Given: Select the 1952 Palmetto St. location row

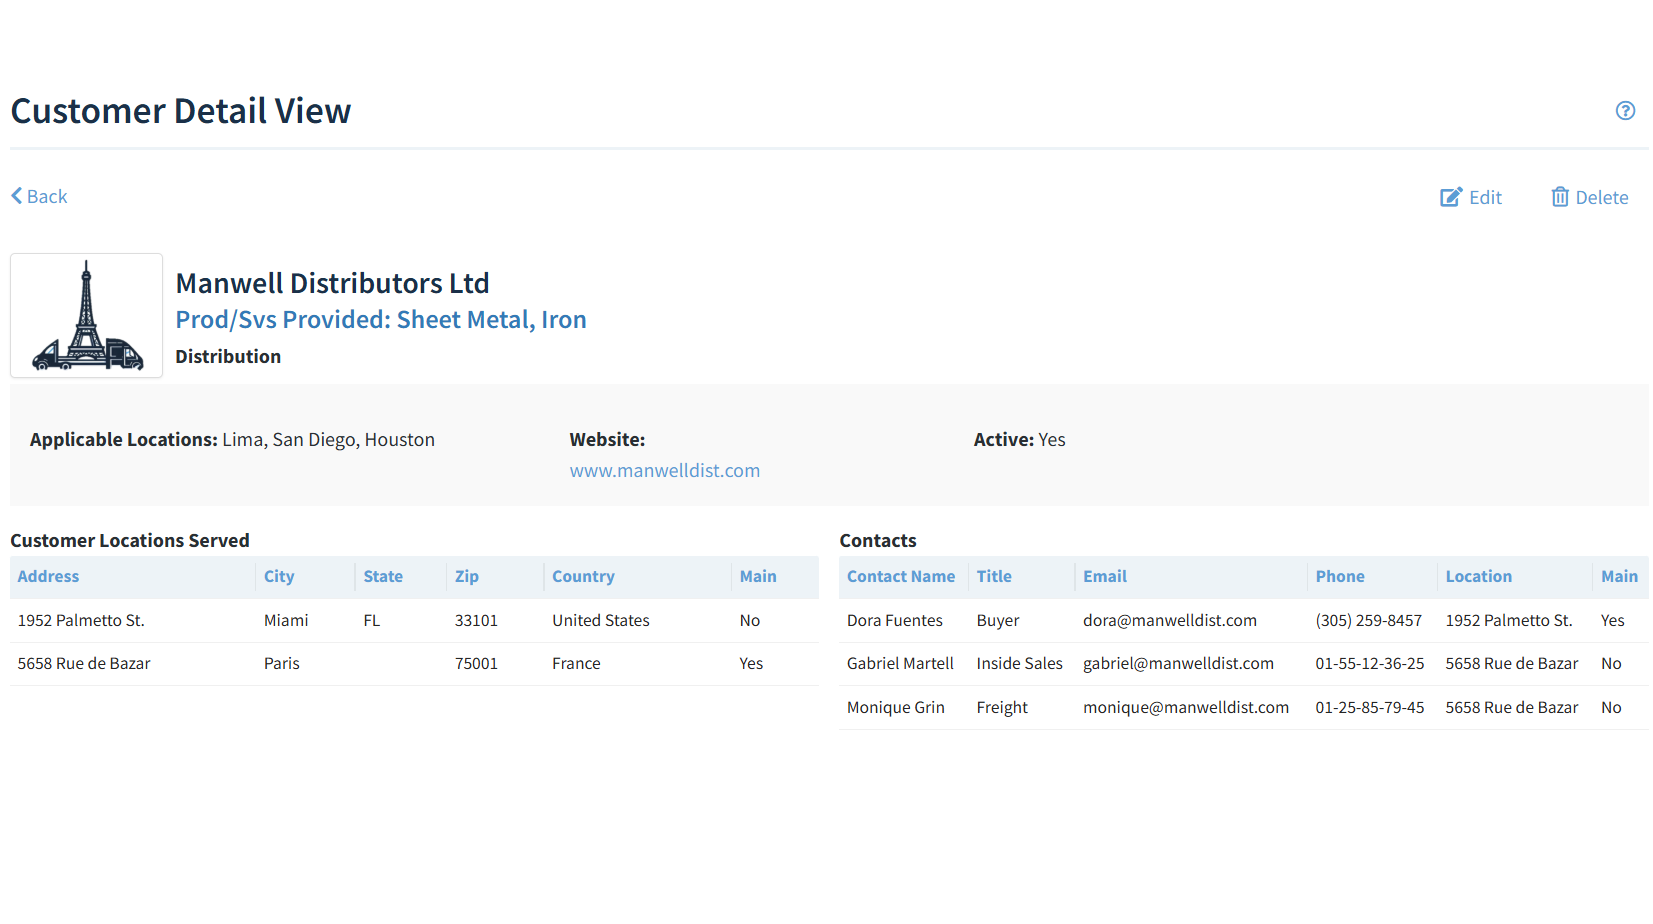Looking at the screenshot, I should point(81,621).
